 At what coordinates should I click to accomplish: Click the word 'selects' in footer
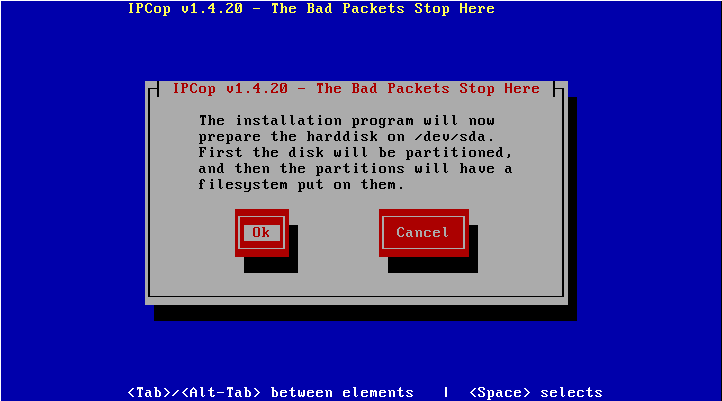(571, 393)
